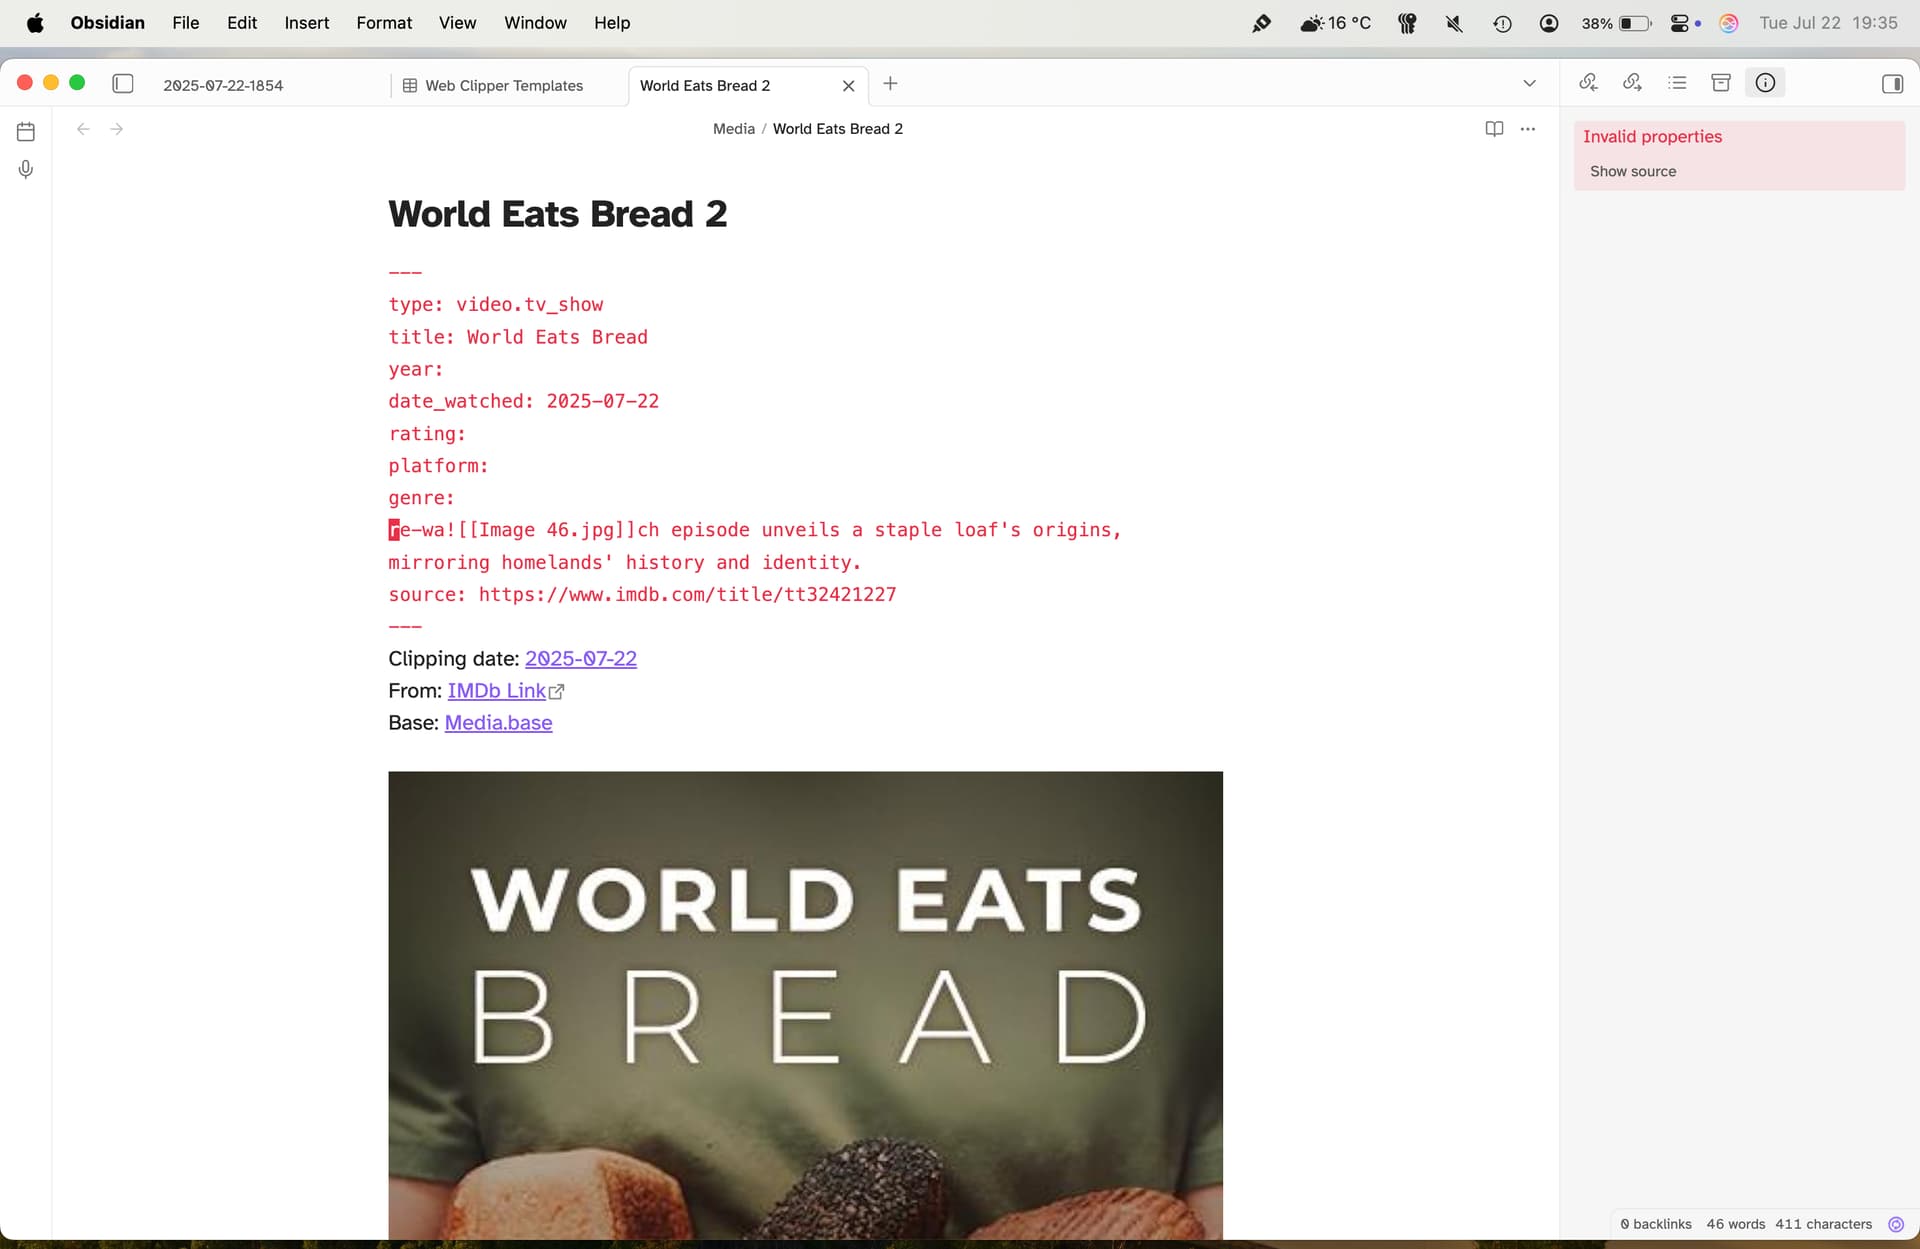The width and height of the screenshot is (1920, 1249).
Task: Toggle the left sidebar icon
Action: coord(123,84)
